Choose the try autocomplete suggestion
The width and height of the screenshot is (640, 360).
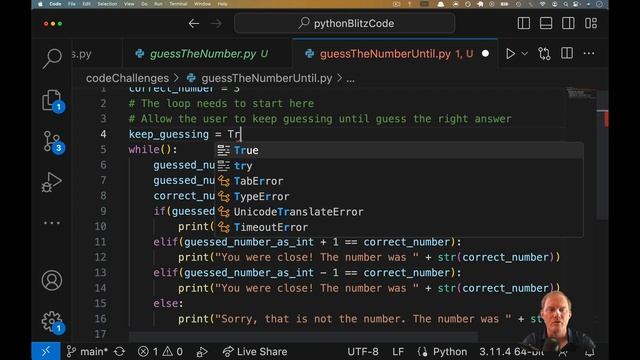click(398, 166)
